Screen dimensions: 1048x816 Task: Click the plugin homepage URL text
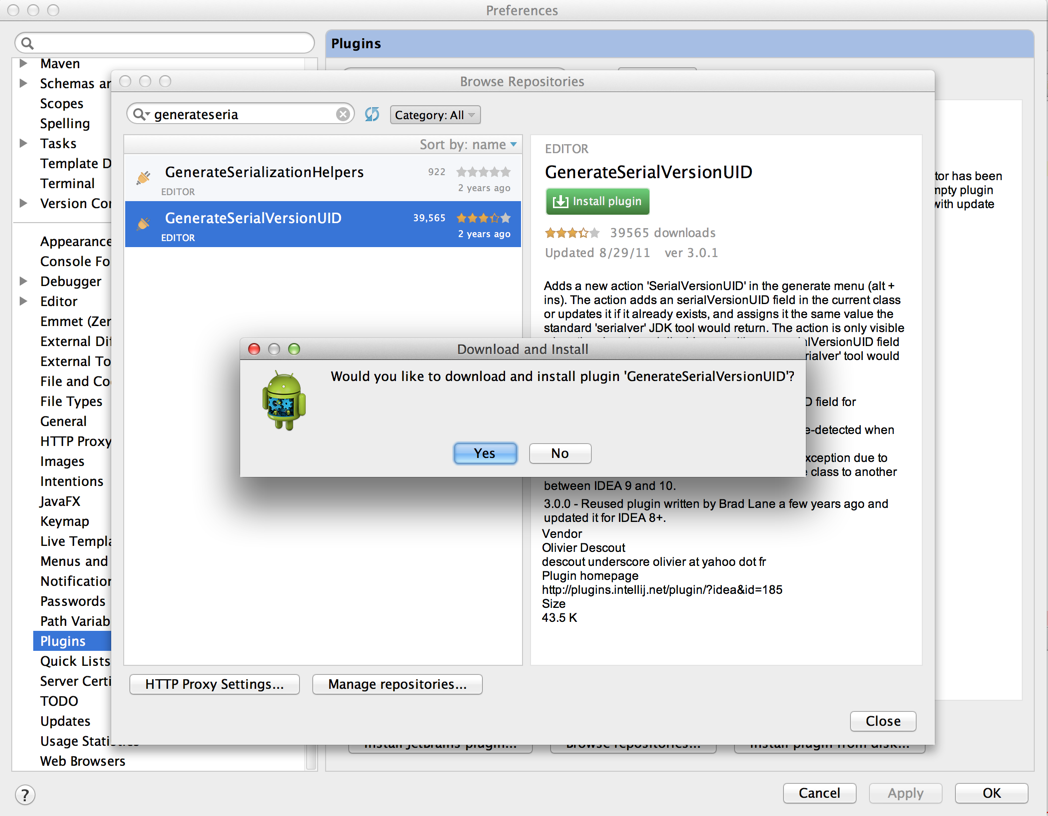(662, 589)
